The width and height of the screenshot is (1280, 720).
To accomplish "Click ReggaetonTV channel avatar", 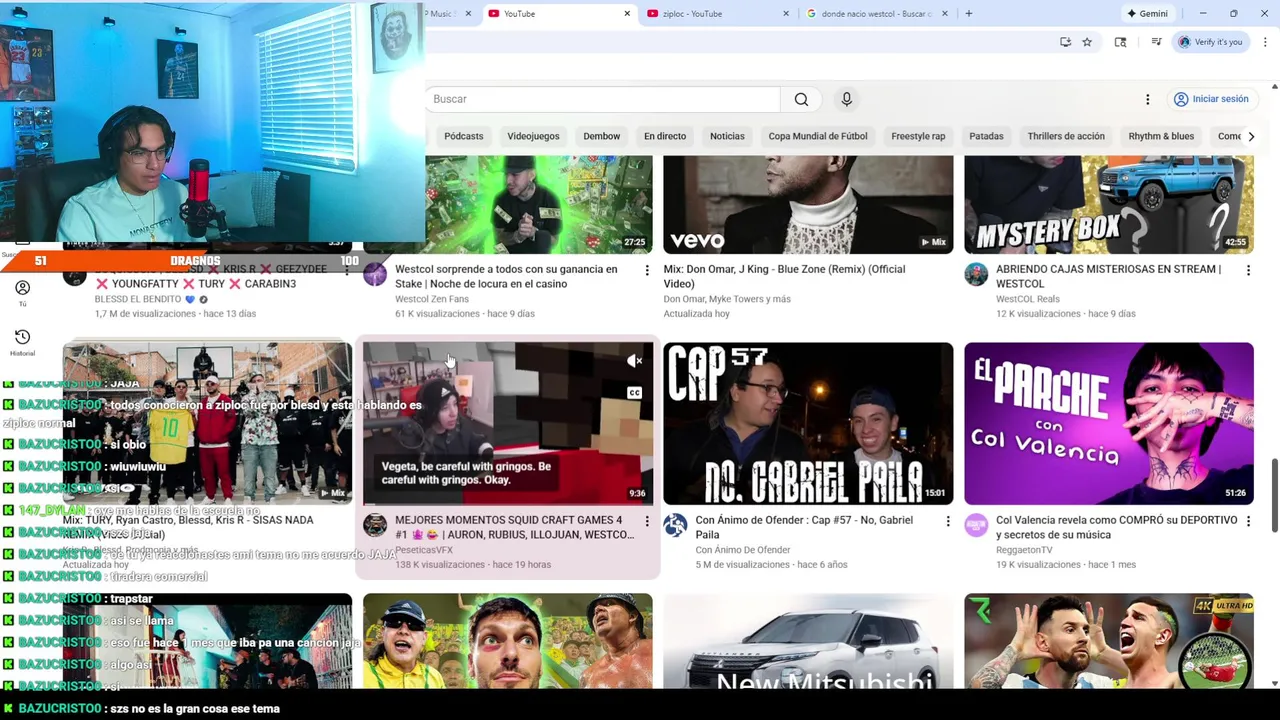I will click(x=976, y=526).
